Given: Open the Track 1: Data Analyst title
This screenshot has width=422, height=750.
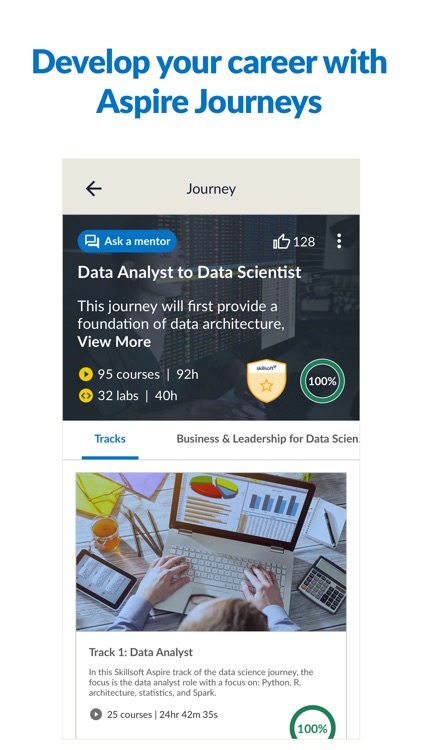Looking at the screenshot, I should 141,652.
